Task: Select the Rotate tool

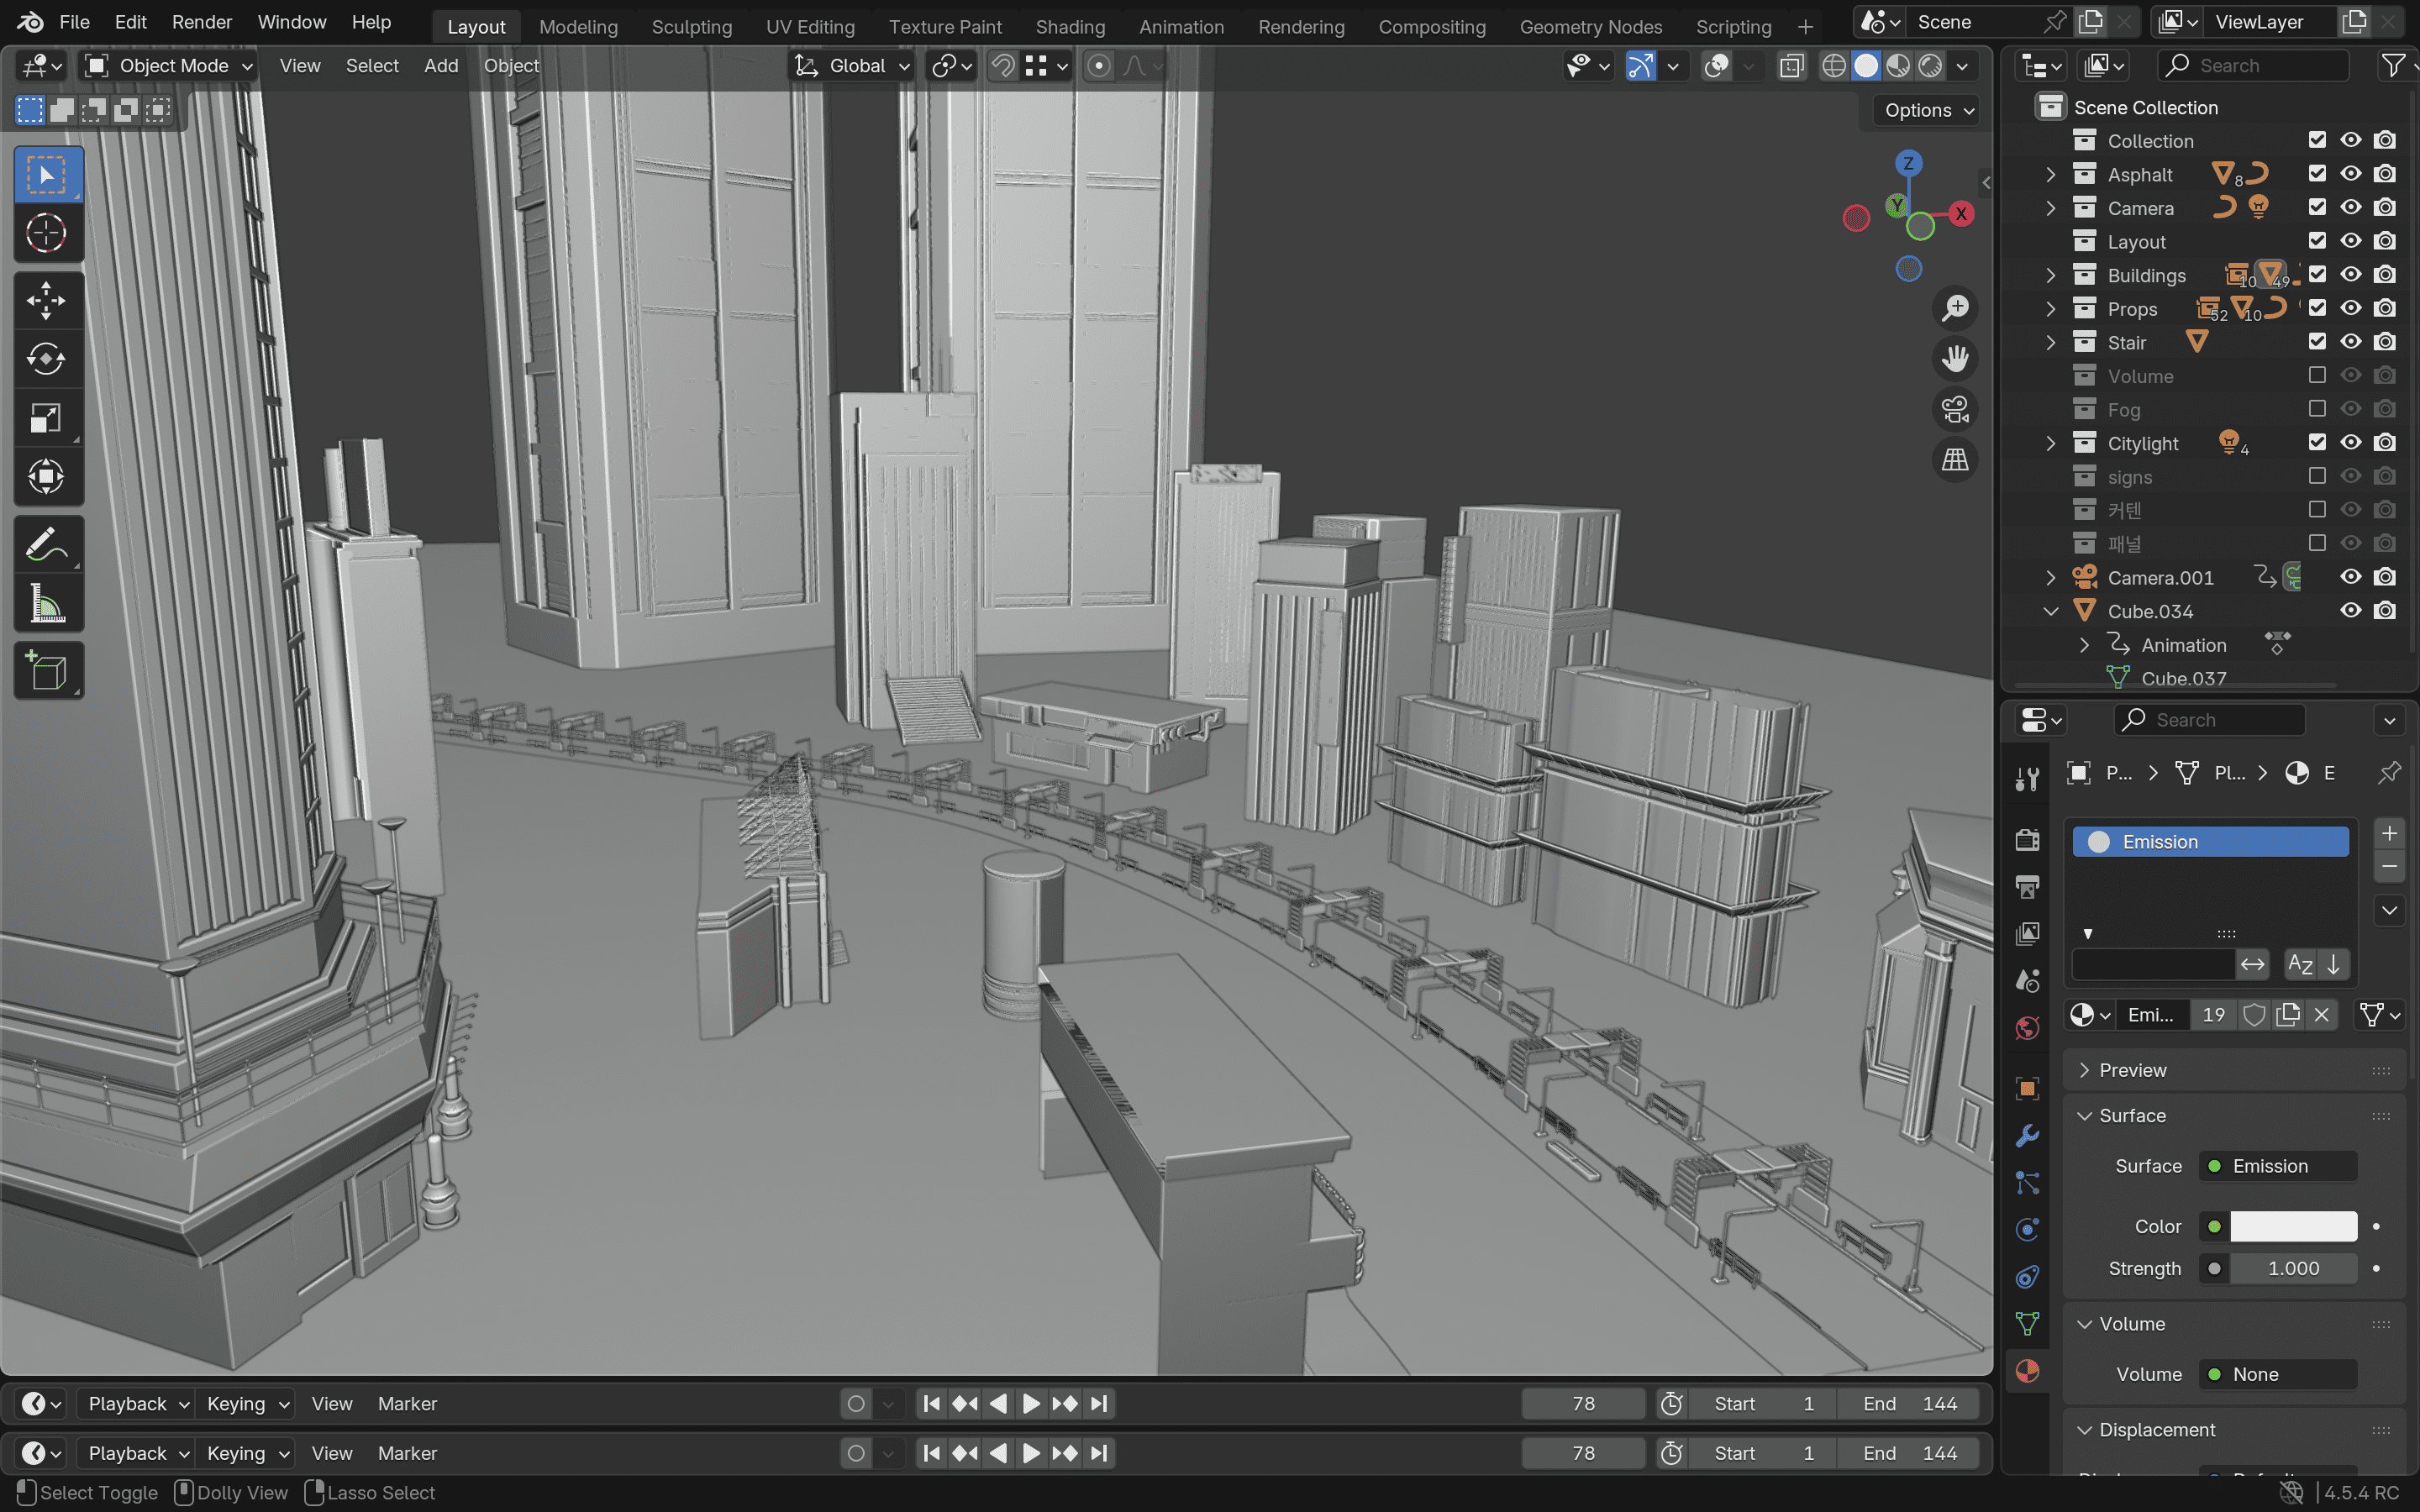Action: 46,359
